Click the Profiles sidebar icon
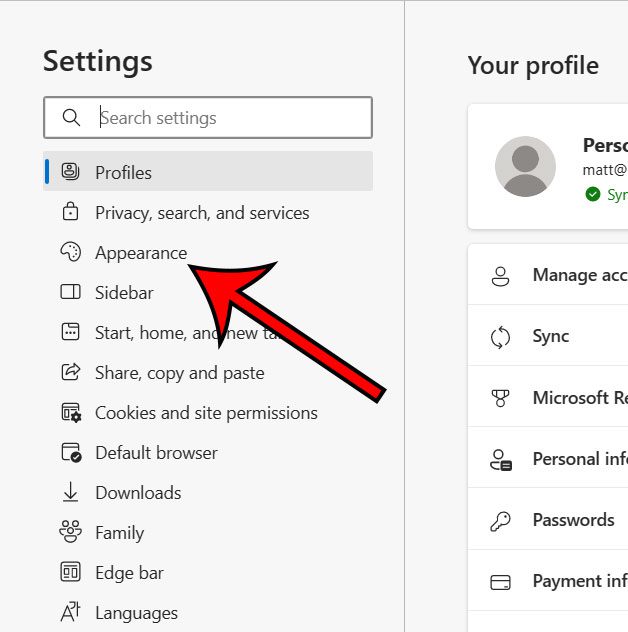 70,172
